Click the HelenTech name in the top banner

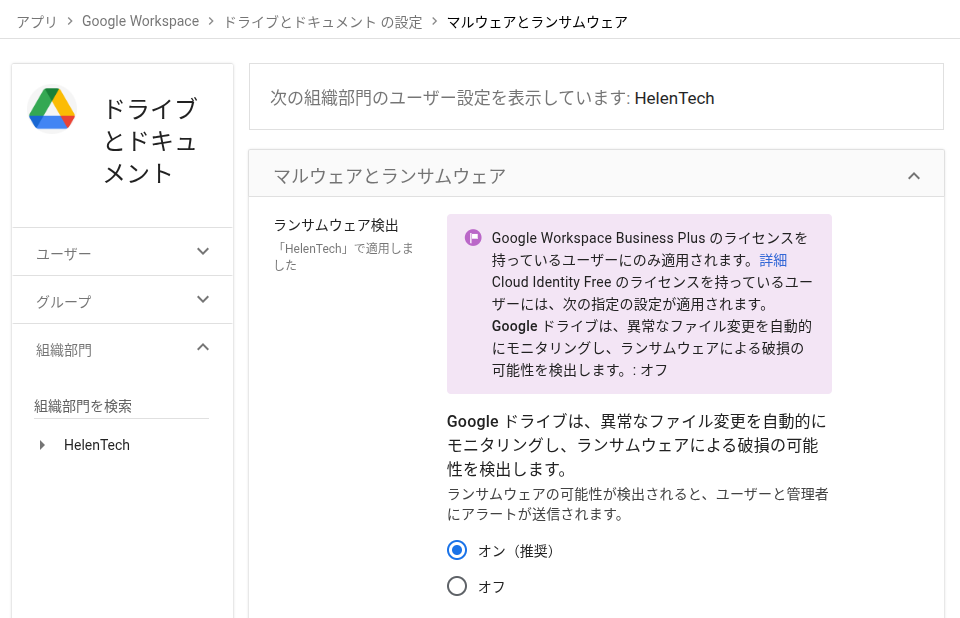click(x=674, y=98)
